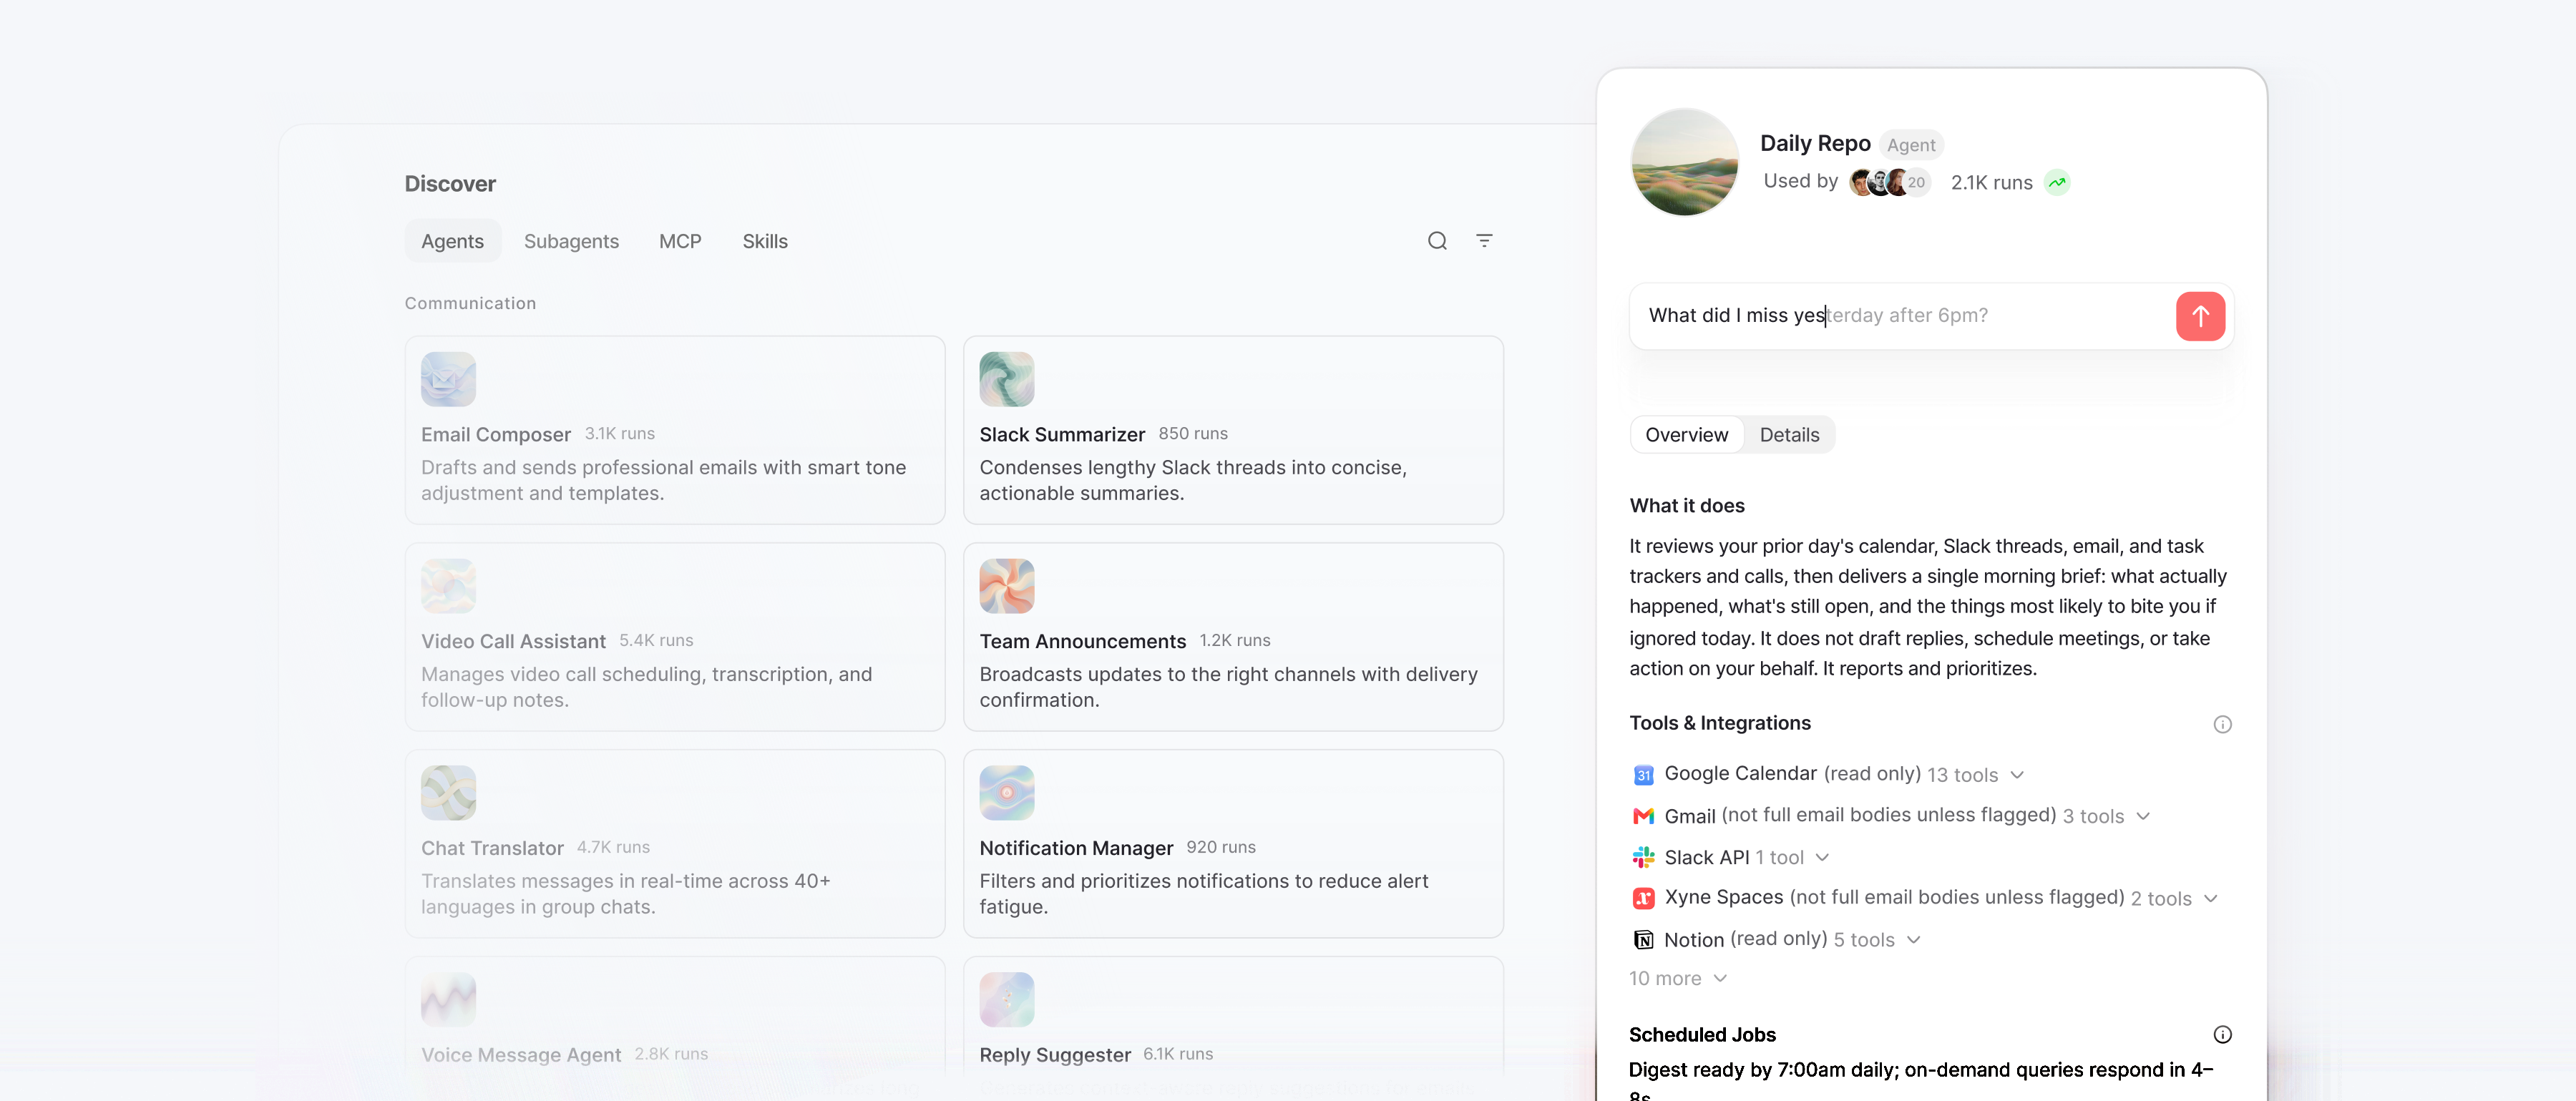Image resolution: width=2576 pixels, height=1101 pixels.
Task: Open the Chat Translator card title
Action: coord(492,849)
